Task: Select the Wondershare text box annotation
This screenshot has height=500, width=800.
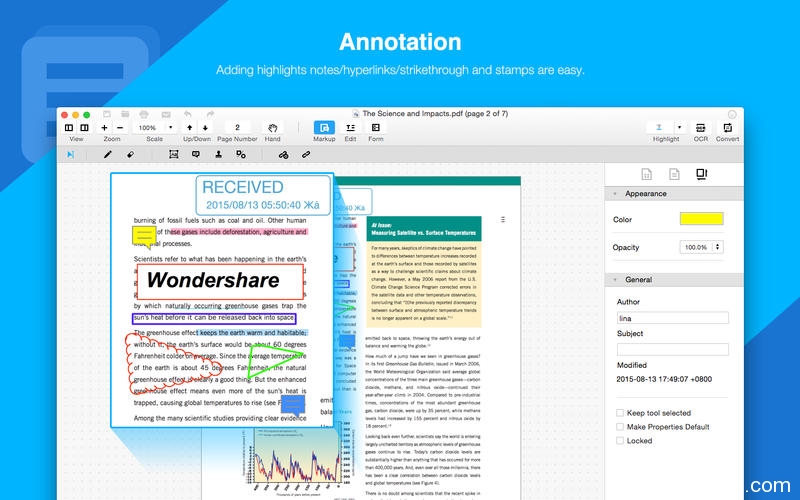Action: 220,282
